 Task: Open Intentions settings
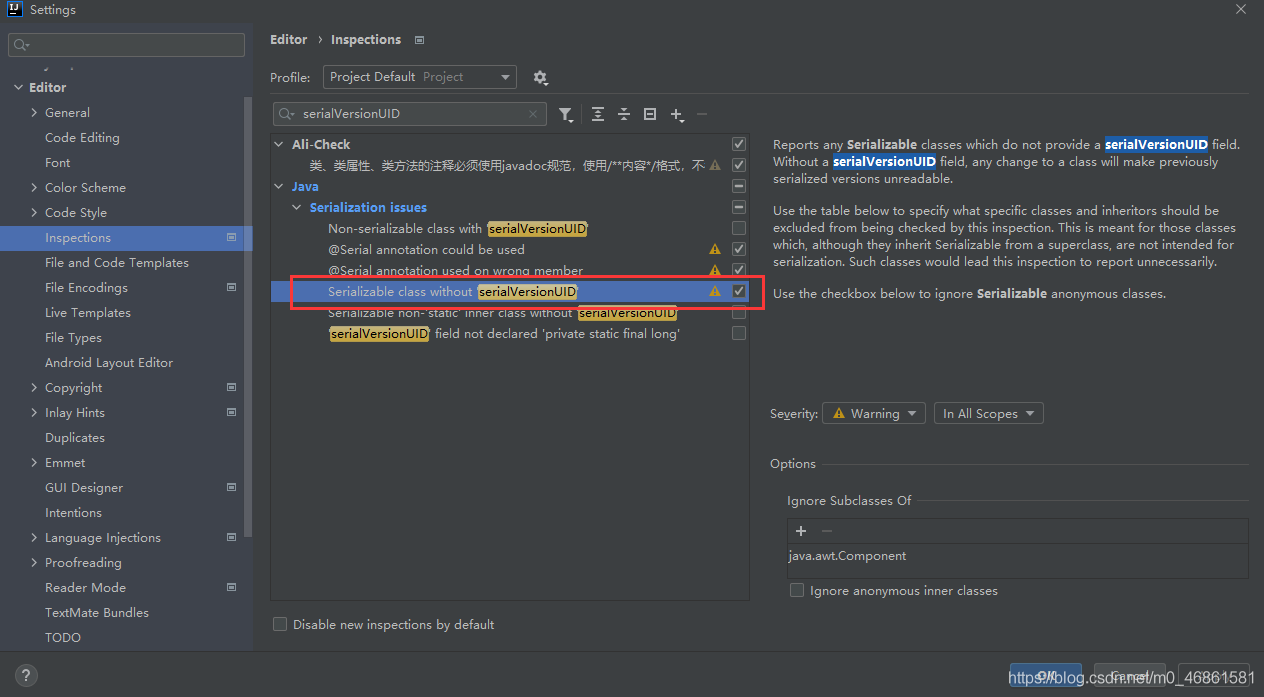pos(73,513)
